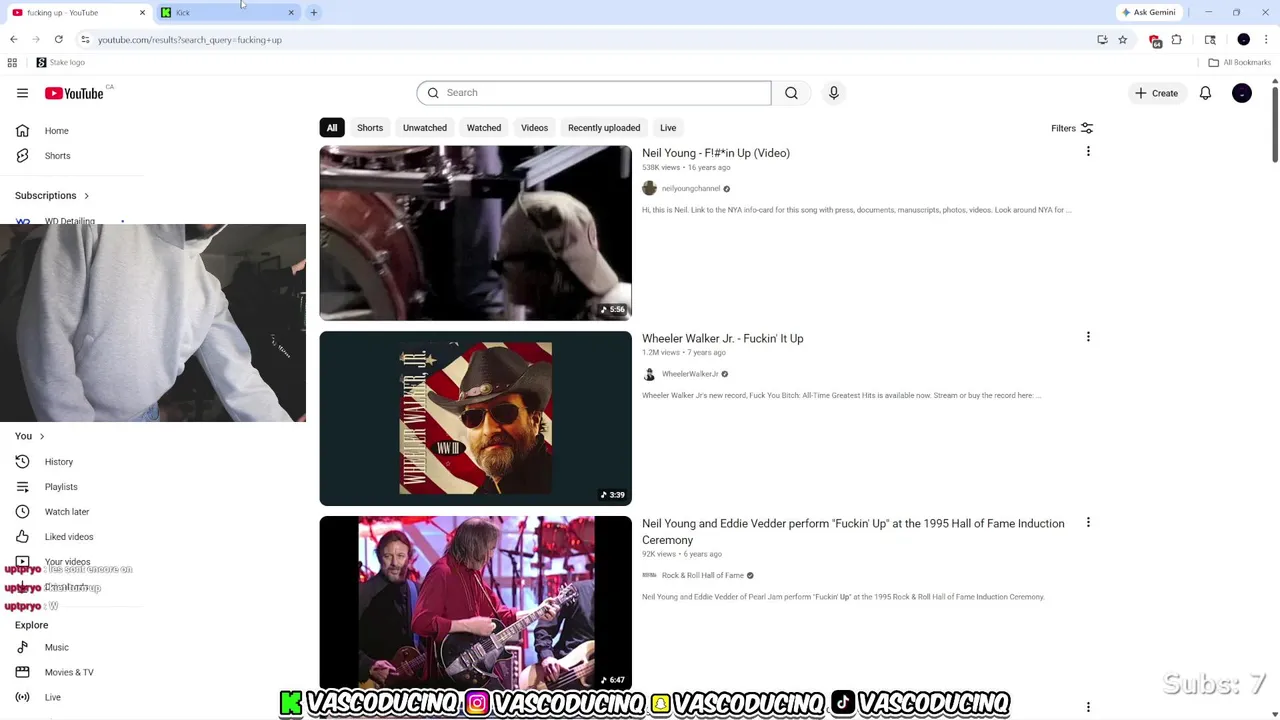Click Ask Gemini button
1280x720 pixels.
click(x=1149, y=12)
